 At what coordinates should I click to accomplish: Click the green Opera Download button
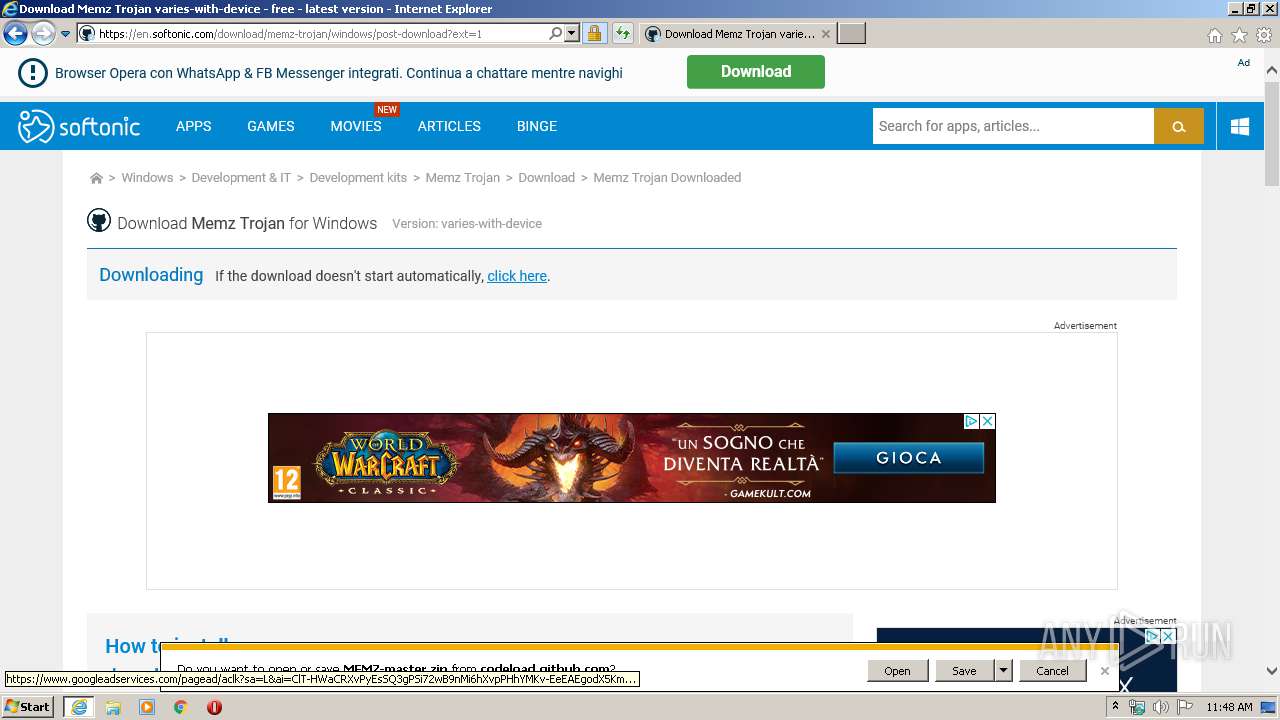pos(756,72)
